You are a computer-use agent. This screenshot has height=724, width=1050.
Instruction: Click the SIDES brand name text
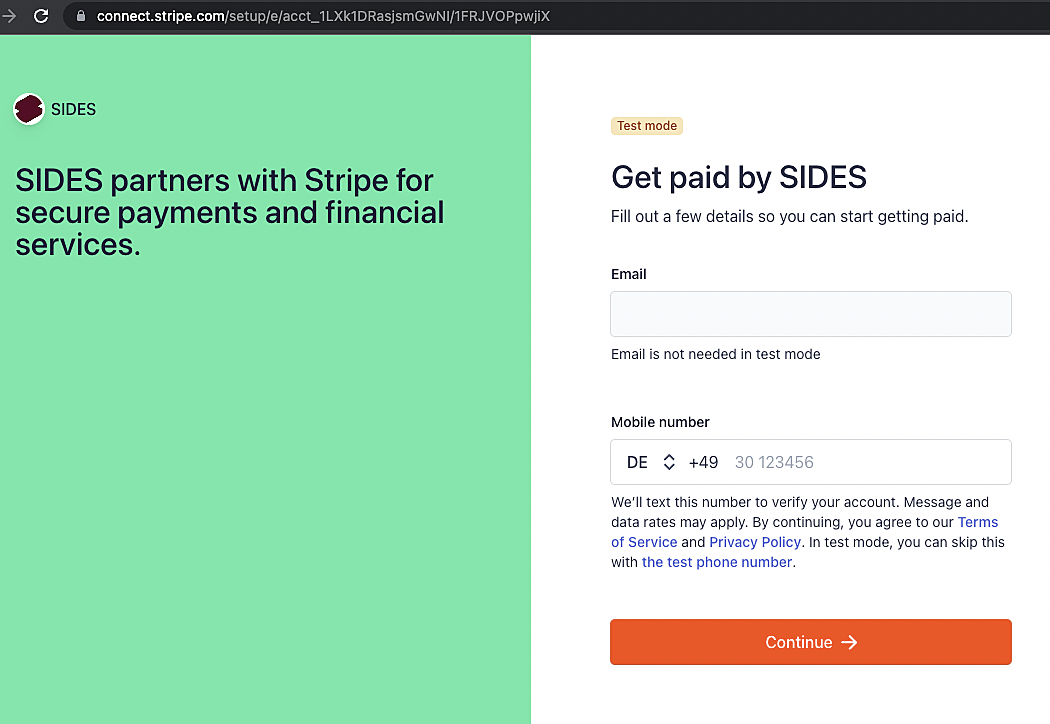click(74, 109)
